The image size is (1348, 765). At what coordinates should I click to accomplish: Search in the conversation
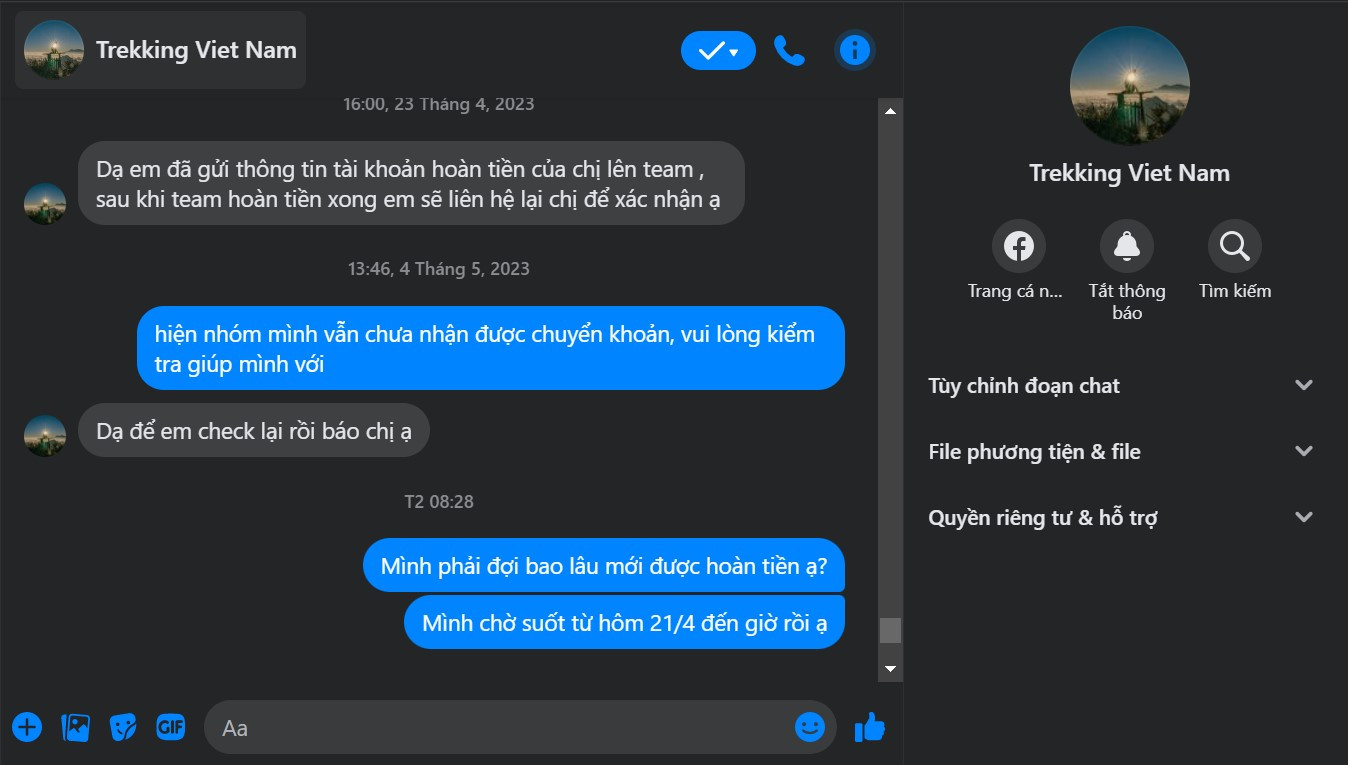1234,246
